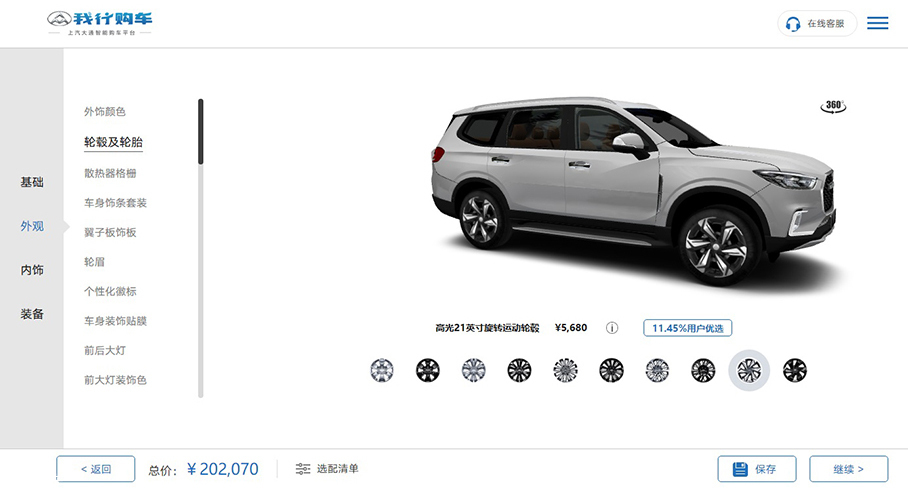Click the 继续 > button
The image size is (908, 495).
848,469
